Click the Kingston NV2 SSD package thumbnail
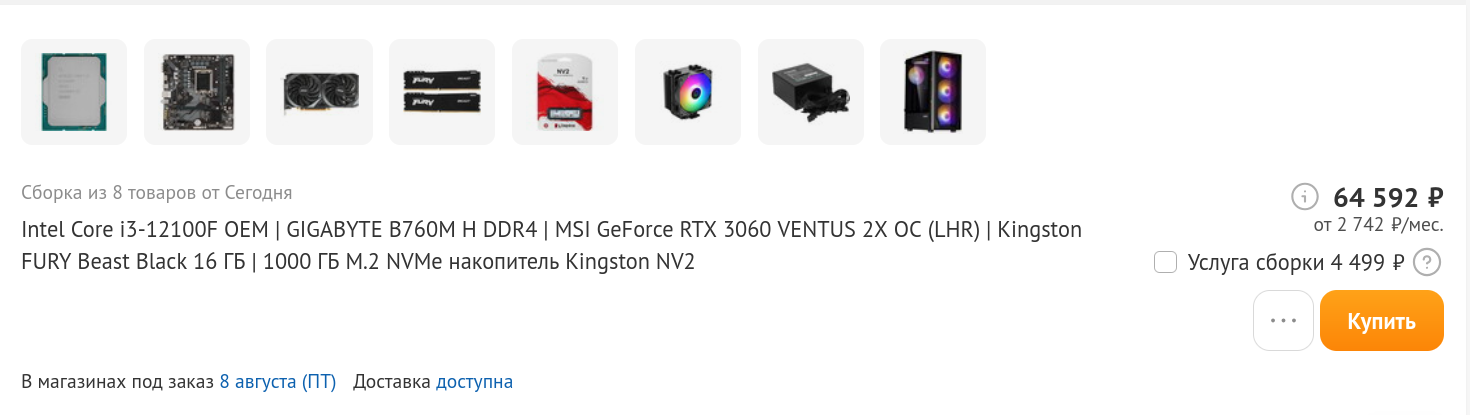Image resolution: width=1470 pixels, height=415 pixels. (565, 92)
